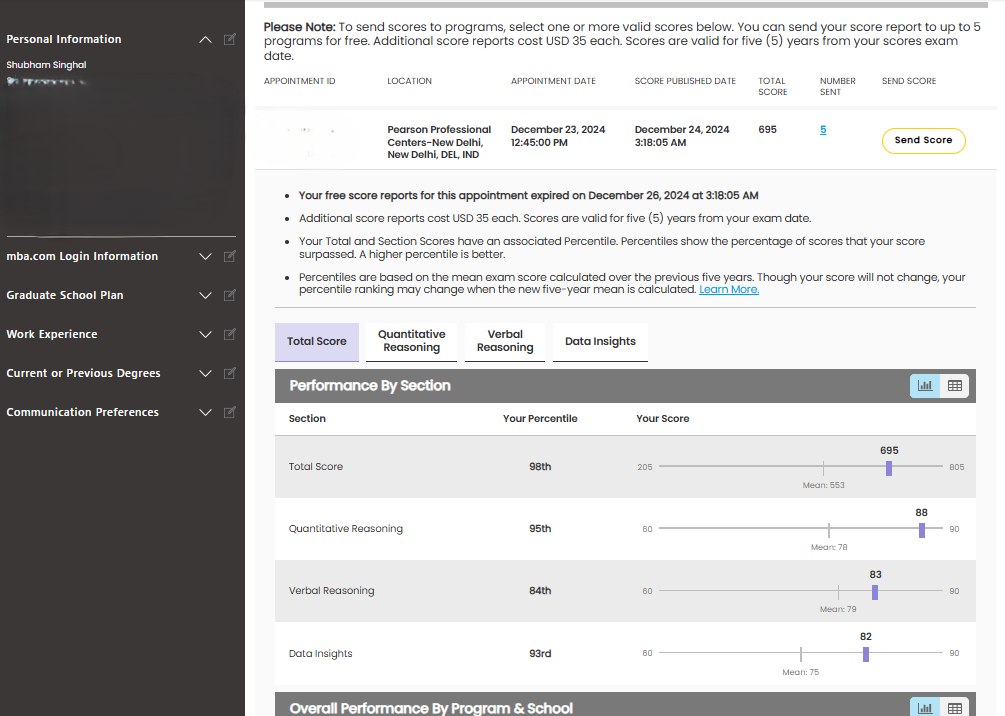Collapse the Personal Information section
Screen dimensions: 1005x716
[205, 40]
